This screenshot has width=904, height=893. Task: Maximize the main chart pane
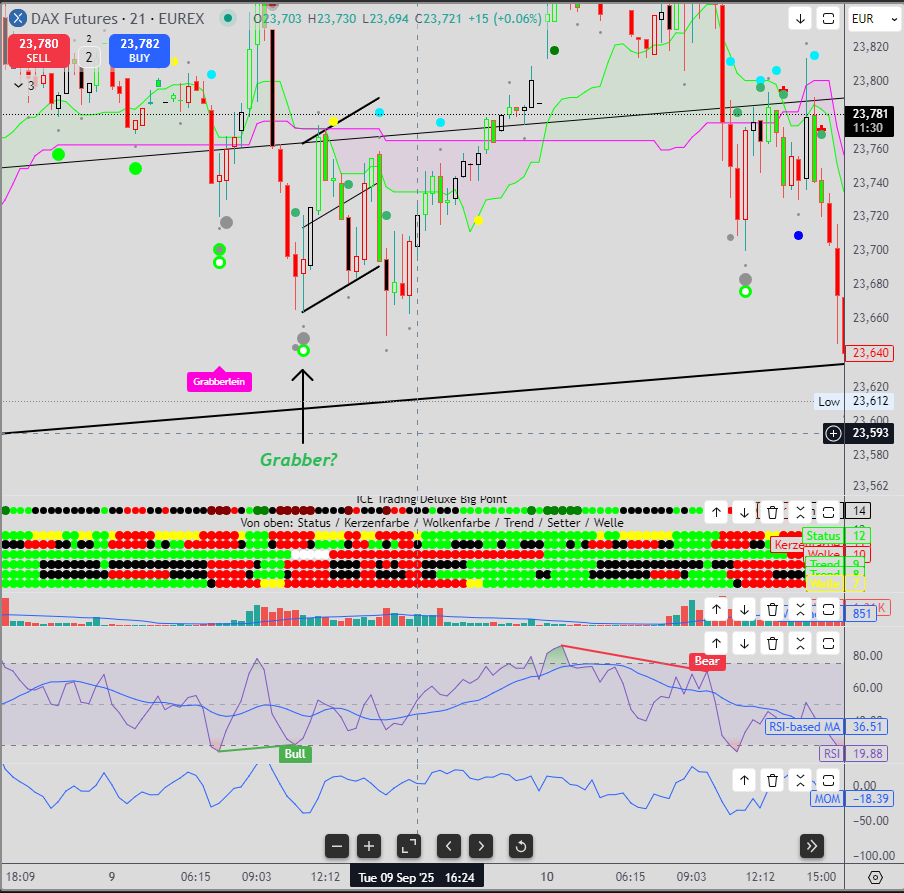click(828, 18)
